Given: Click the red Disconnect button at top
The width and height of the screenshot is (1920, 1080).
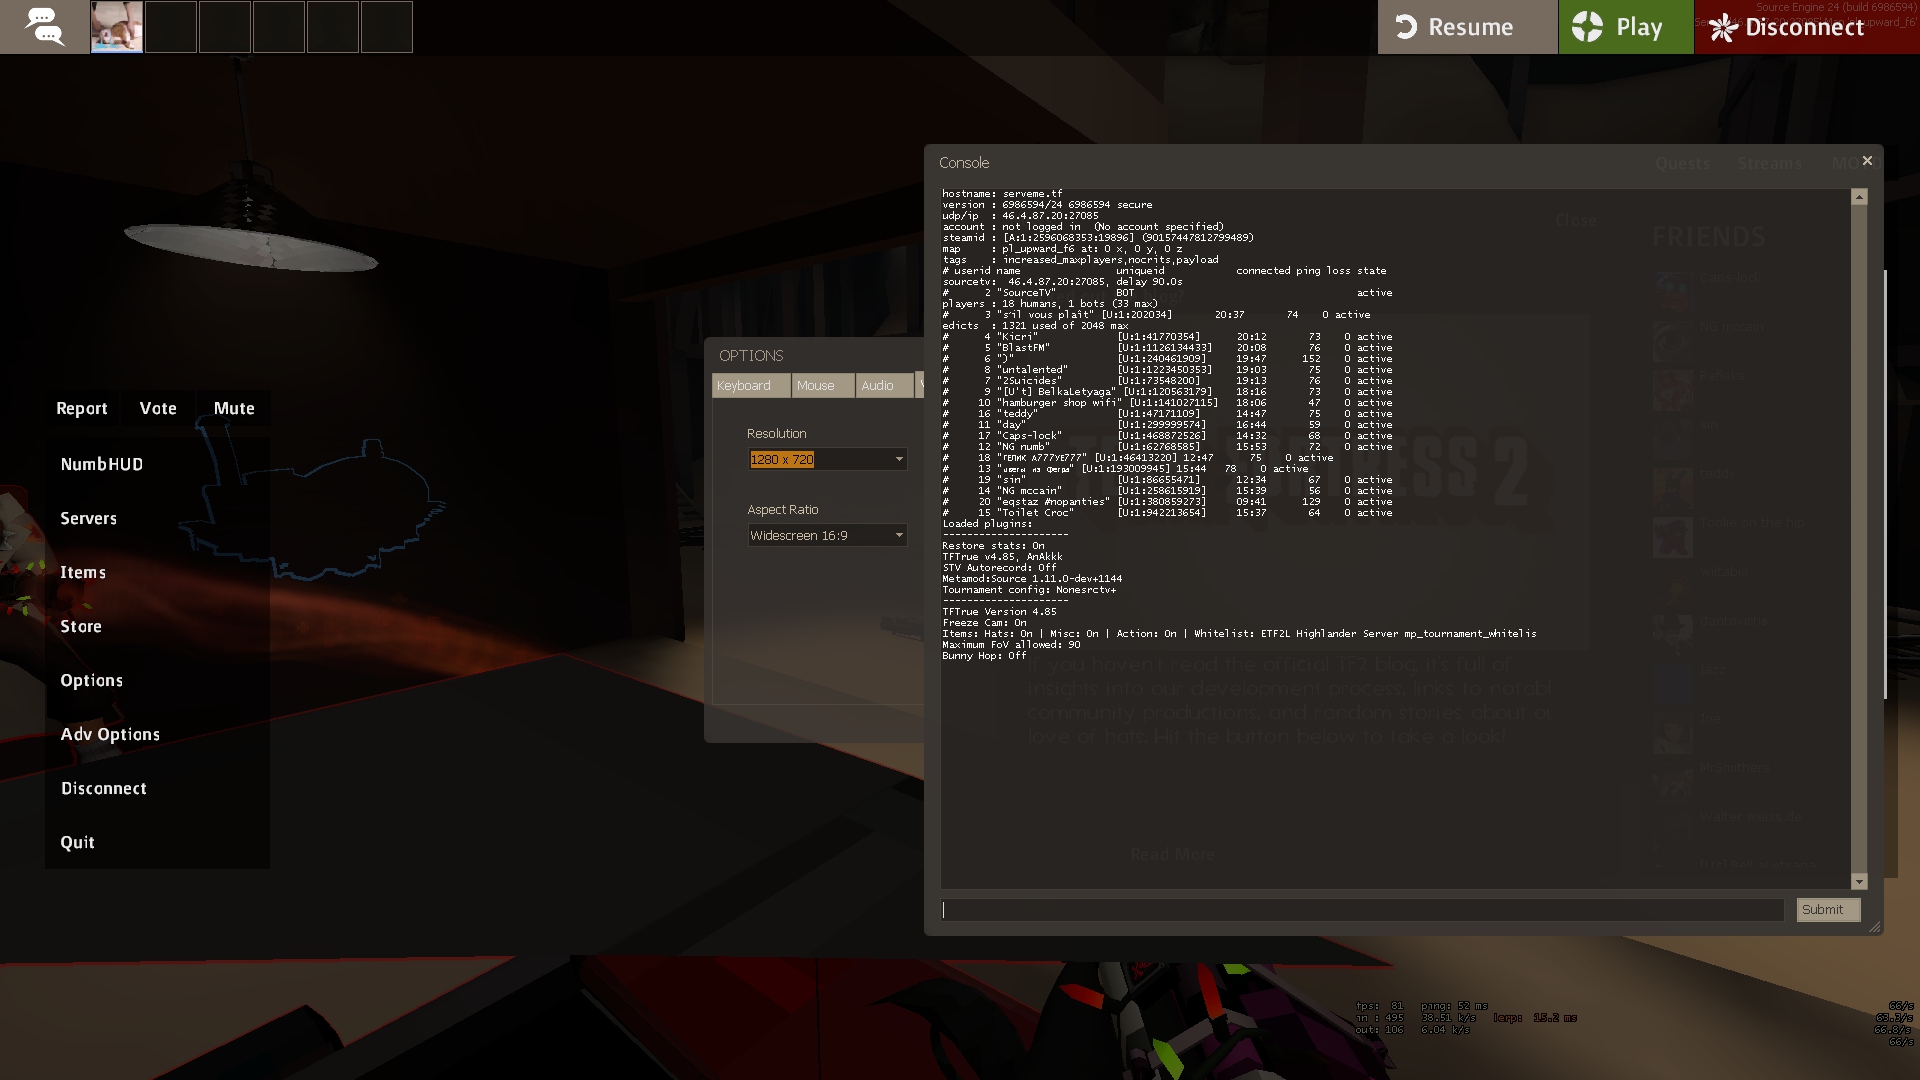Looking at the screenshot, I should (1806, 27).
